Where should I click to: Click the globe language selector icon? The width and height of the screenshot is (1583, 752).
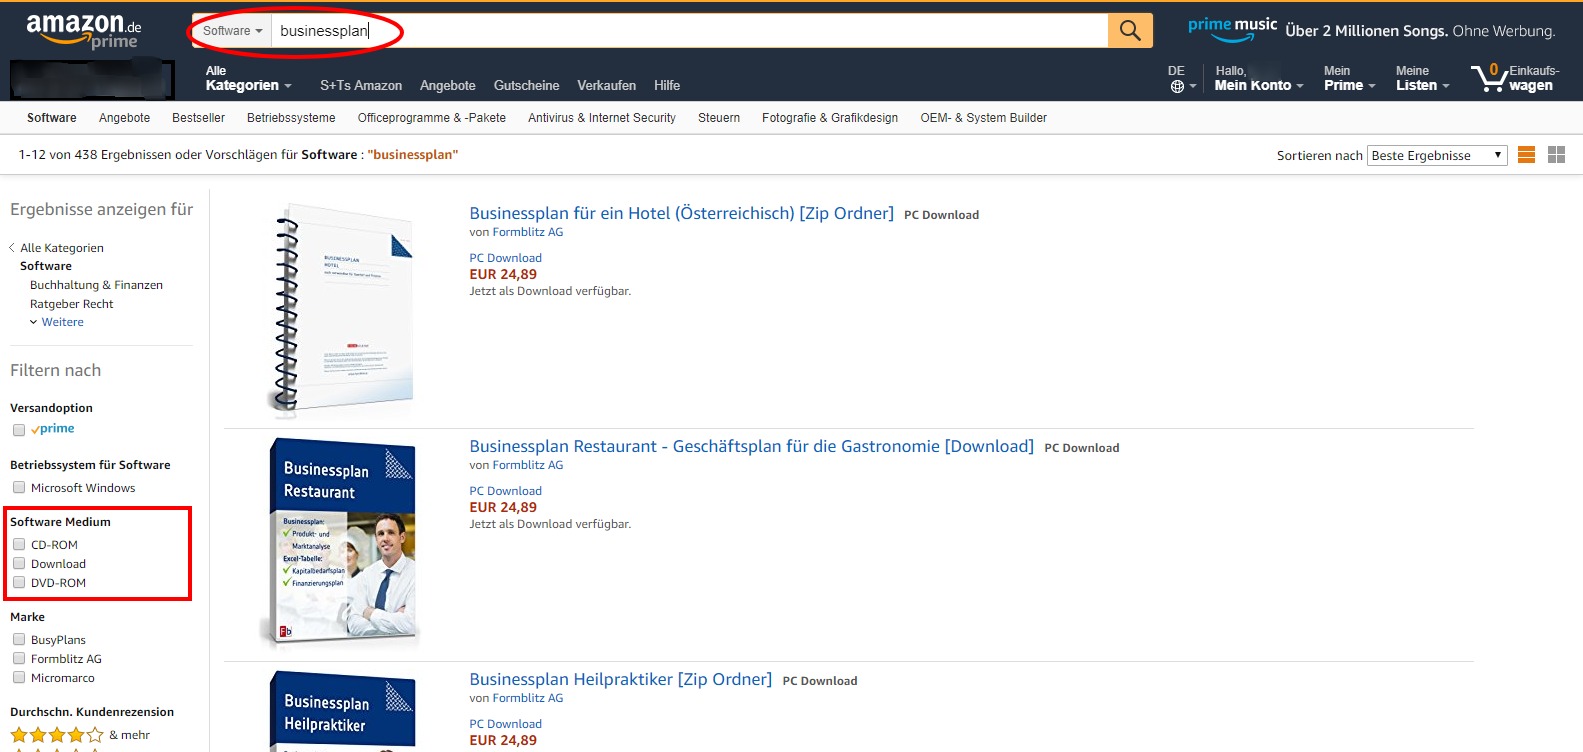[x=1177, y=86]
